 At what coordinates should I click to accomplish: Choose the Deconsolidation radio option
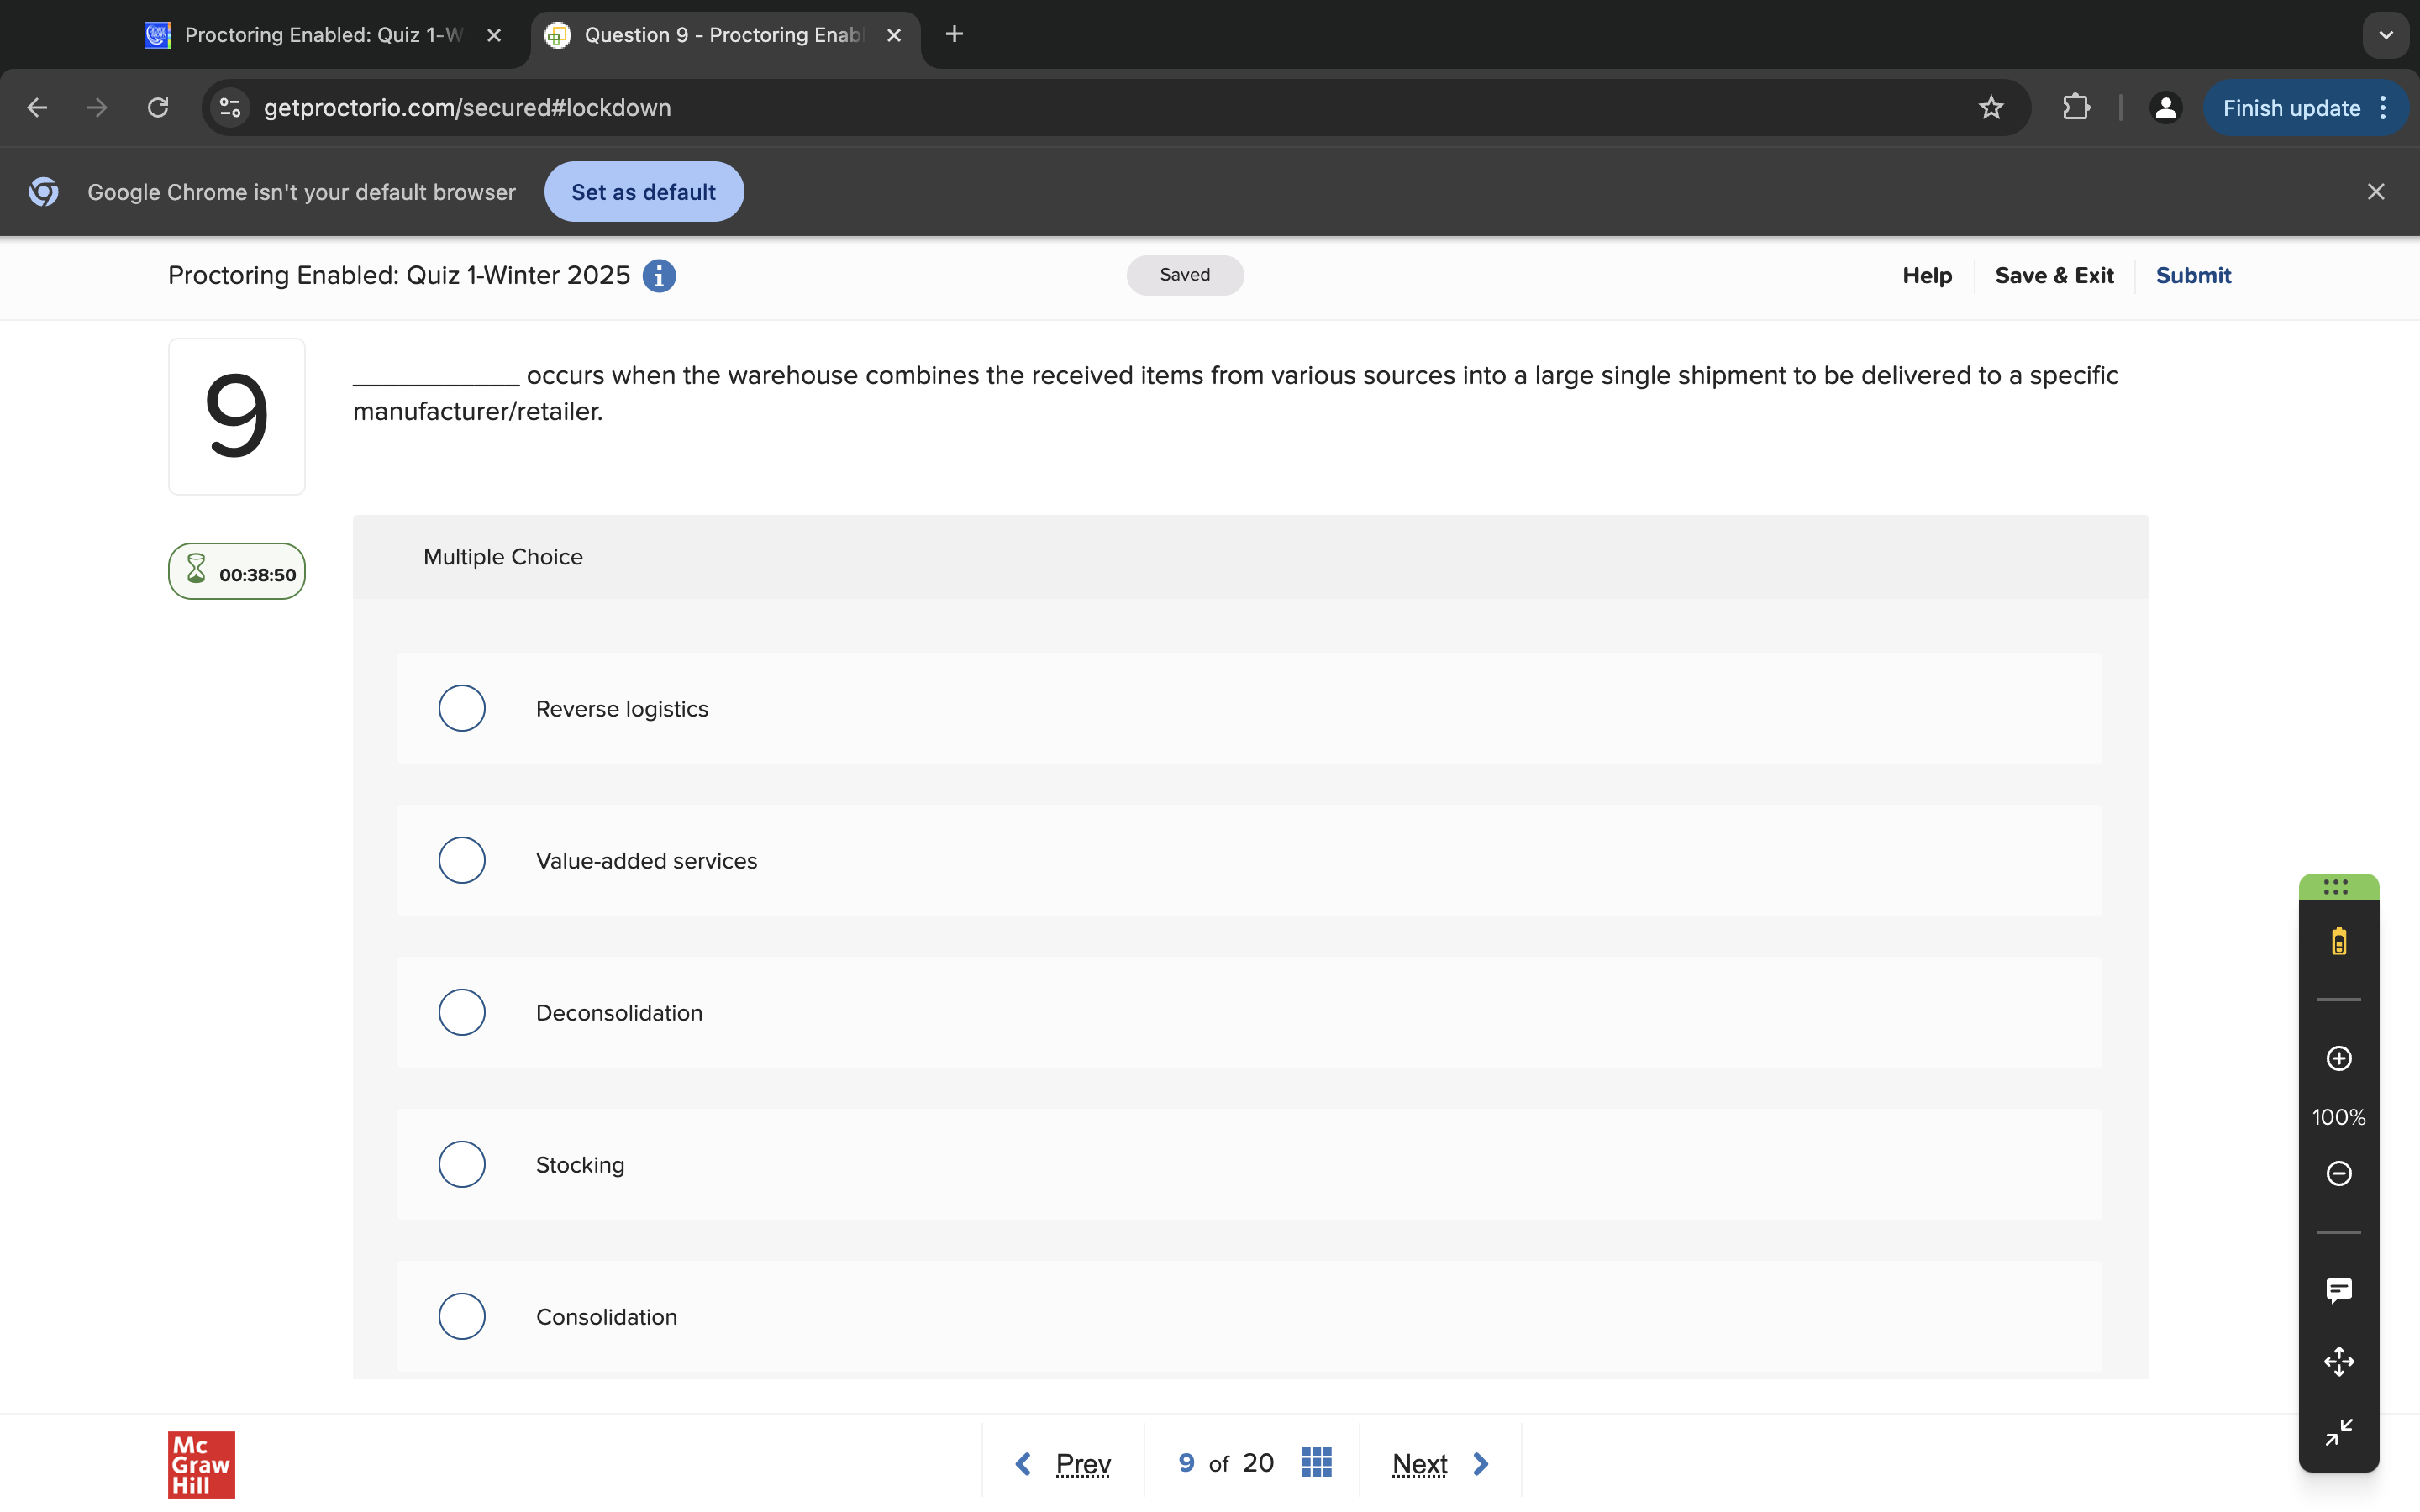[x=462, y=1012]
